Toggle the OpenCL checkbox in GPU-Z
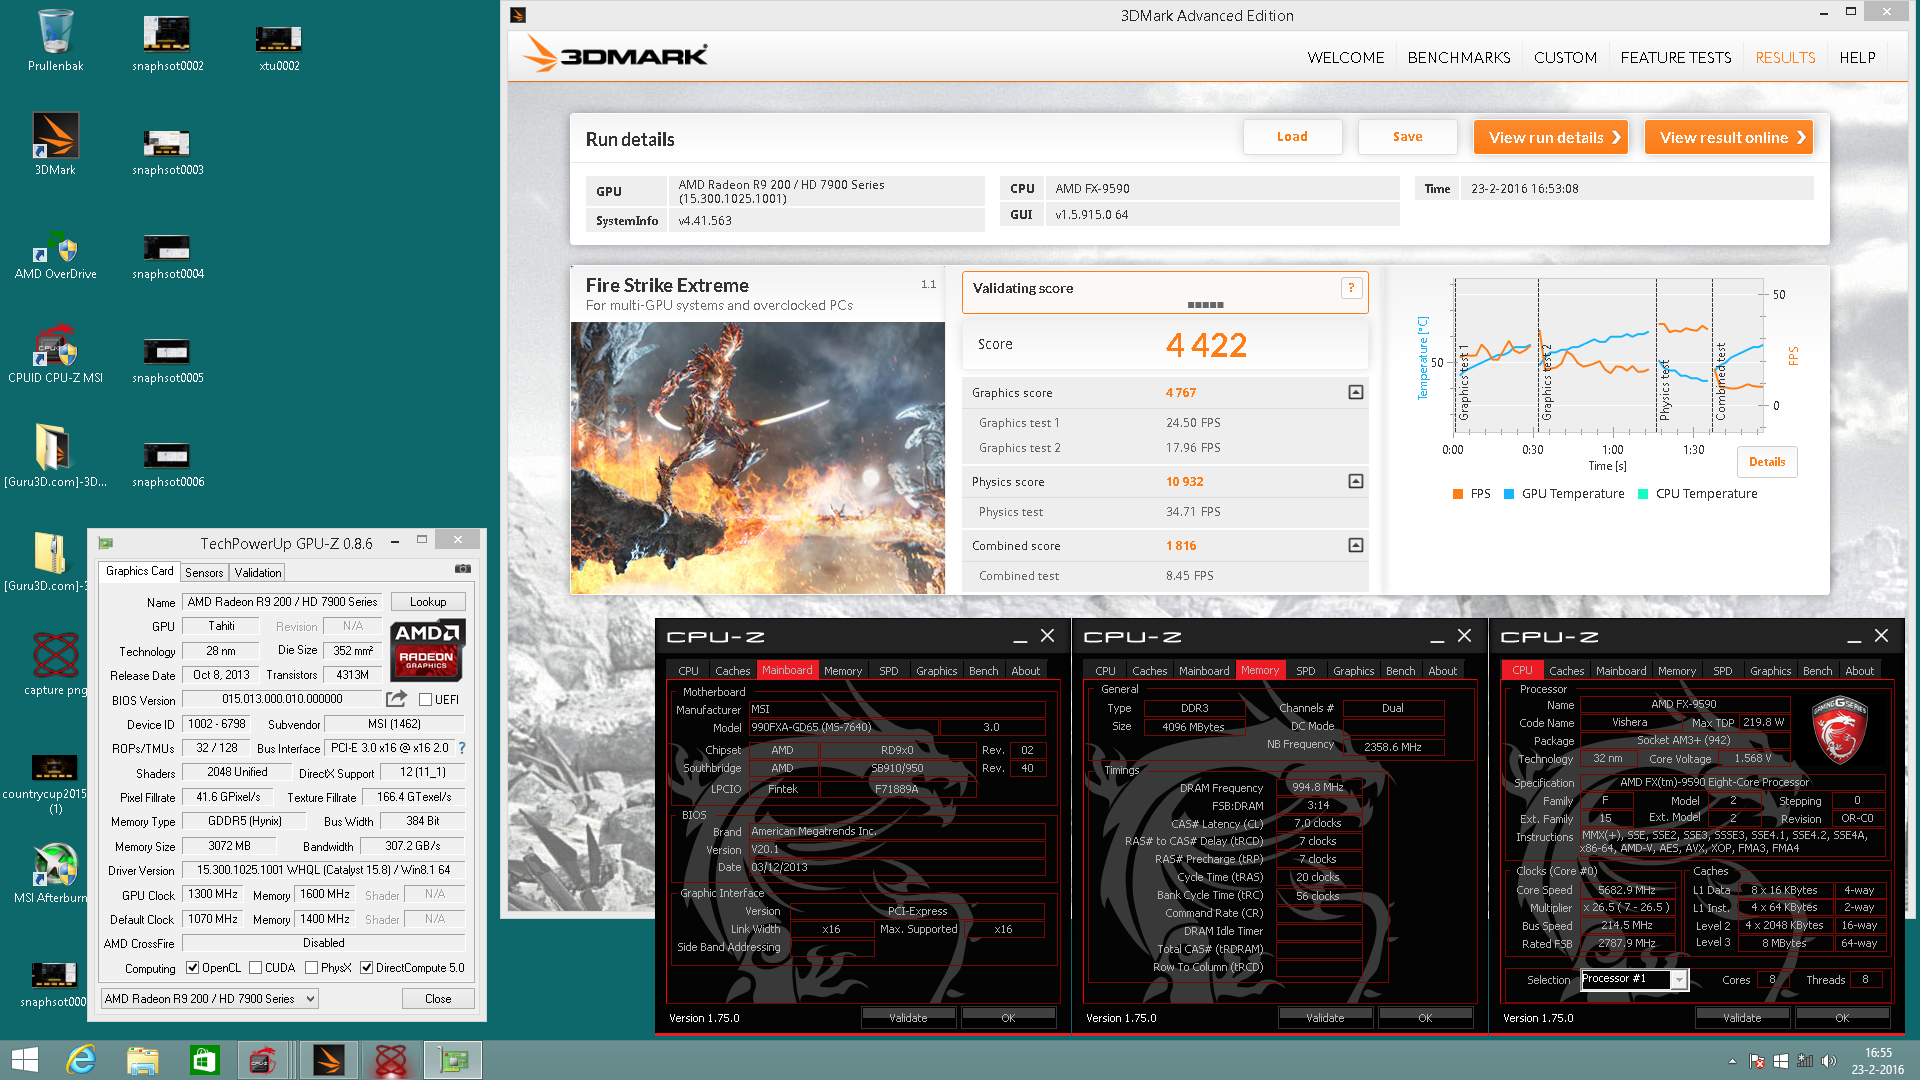The height and width of the screenshot is (1080, 1920). 193,968
